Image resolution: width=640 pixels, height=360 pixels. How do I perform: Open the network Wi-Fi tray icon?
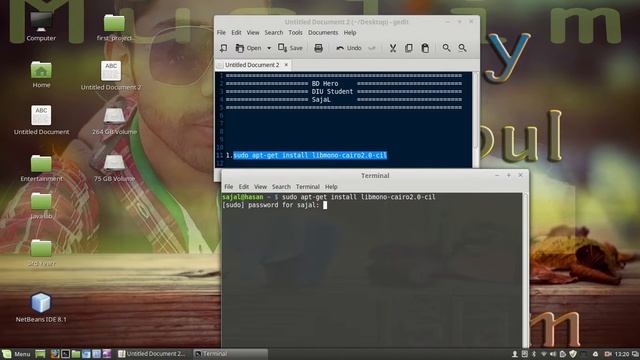pos(544,354)
